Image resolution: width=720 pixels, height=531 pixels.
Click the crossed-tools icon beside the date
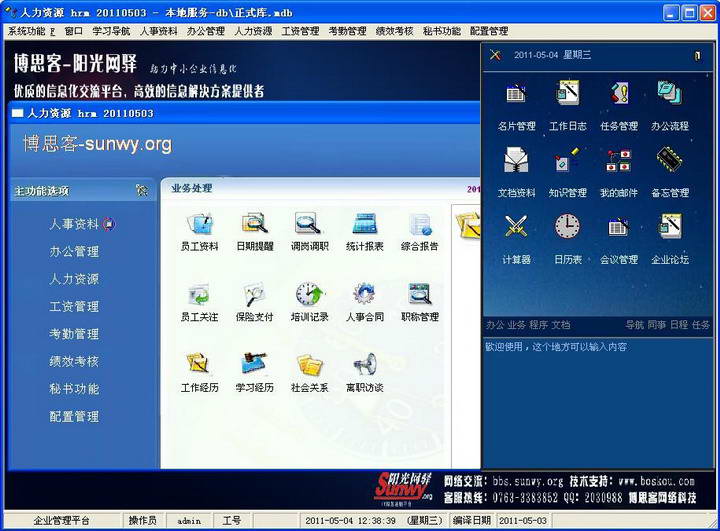(x=495, y=55)
